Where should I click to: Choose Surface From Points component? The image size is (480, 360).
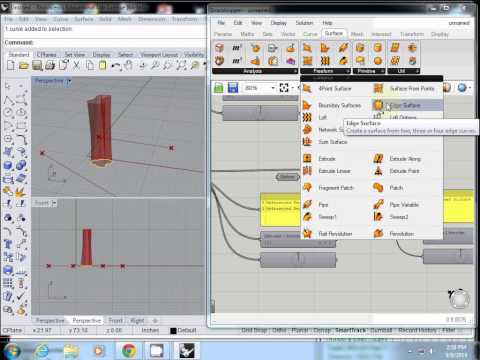coord(405,89)
